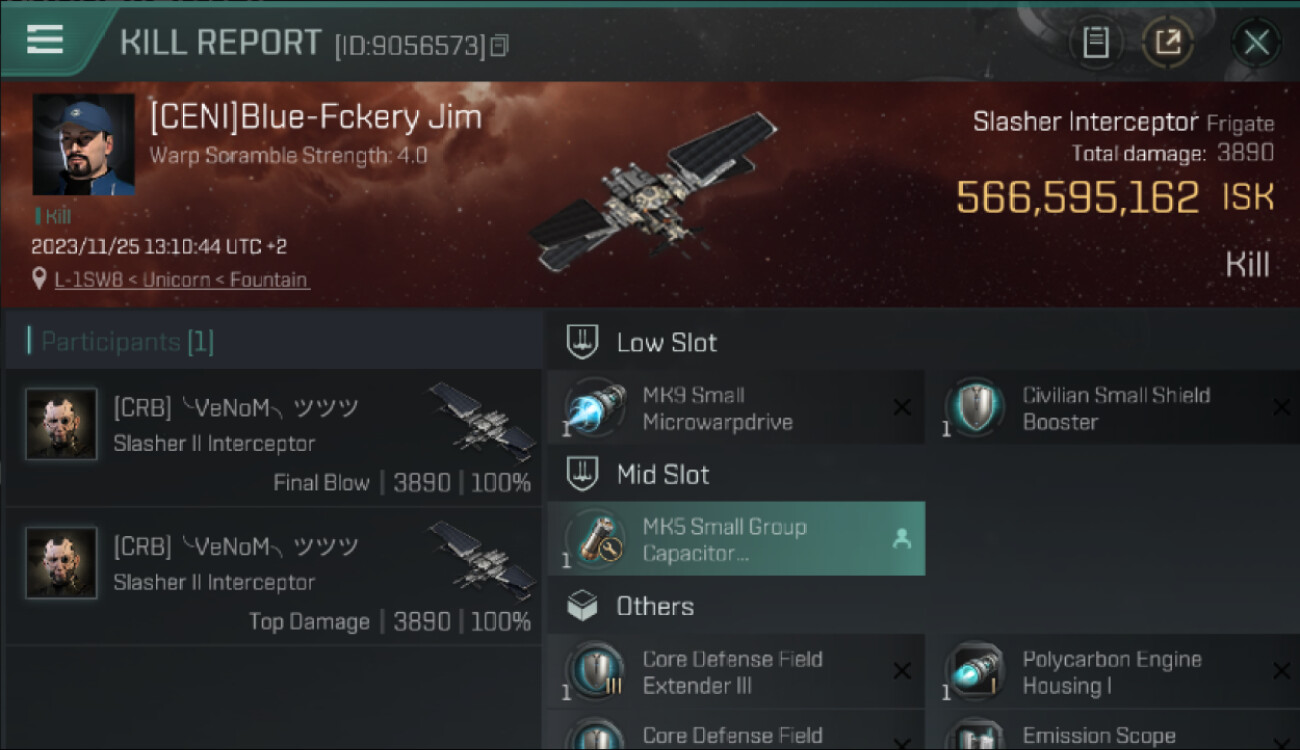Select the MK5 Small Group Capacitor item
Image resolution: width=1300 pixels, height=750 pixels.
(736, 539)
